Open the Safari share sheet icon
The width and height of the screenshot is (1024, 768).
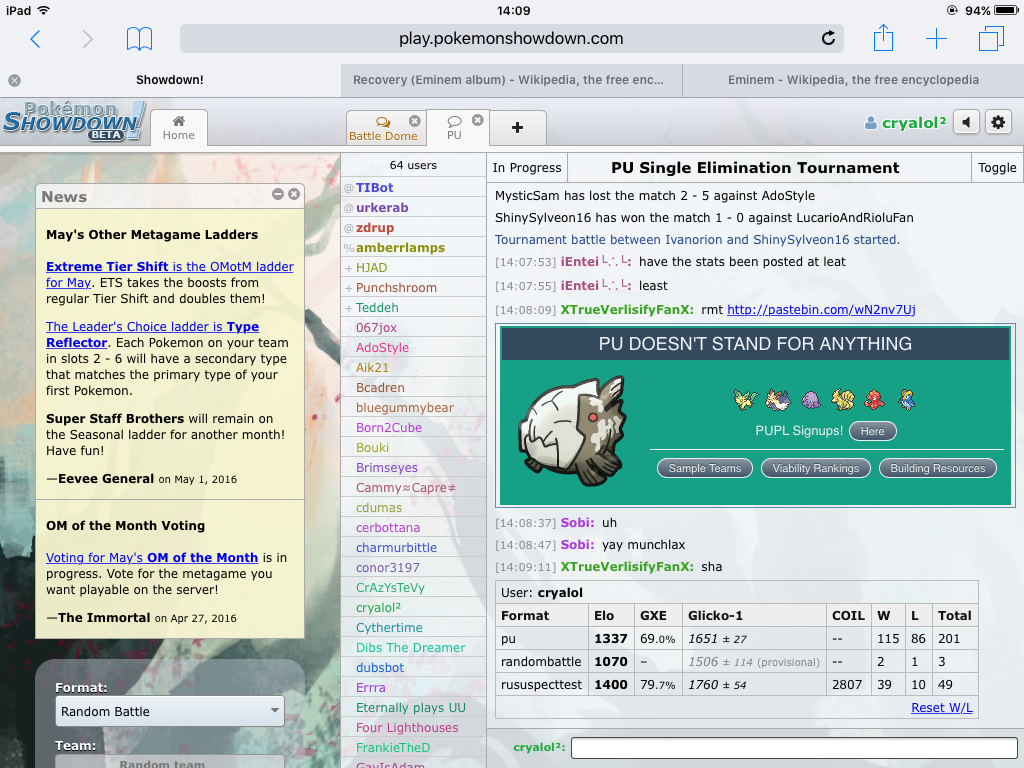tap(883, 39)
